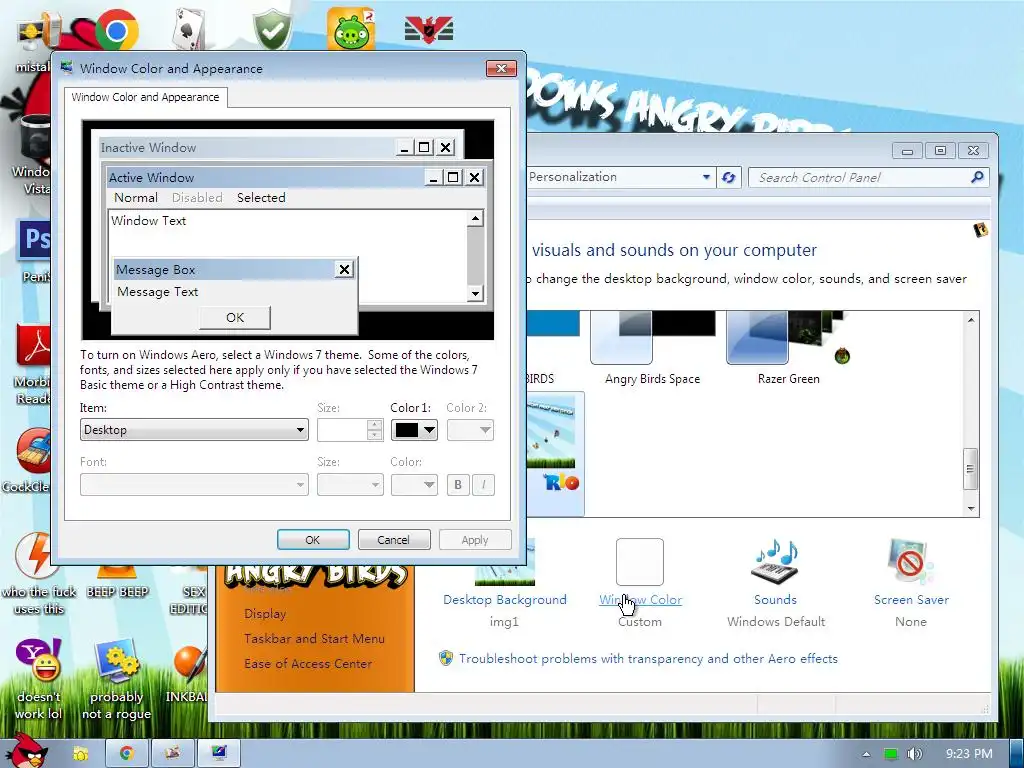Image resolution: width=1024 pixels, height=768 pixels.
Task: Click the search magnifier in Control Panel
Action: tap(977, 177)
